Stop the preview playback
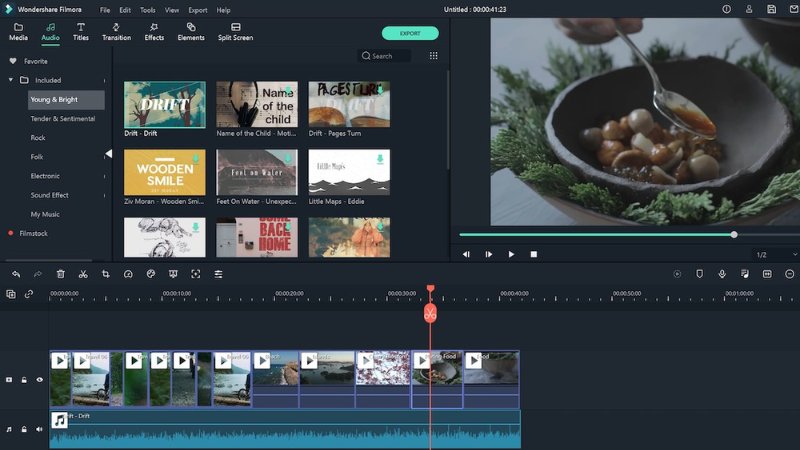The image size is (800, 450). coord(534,254)
